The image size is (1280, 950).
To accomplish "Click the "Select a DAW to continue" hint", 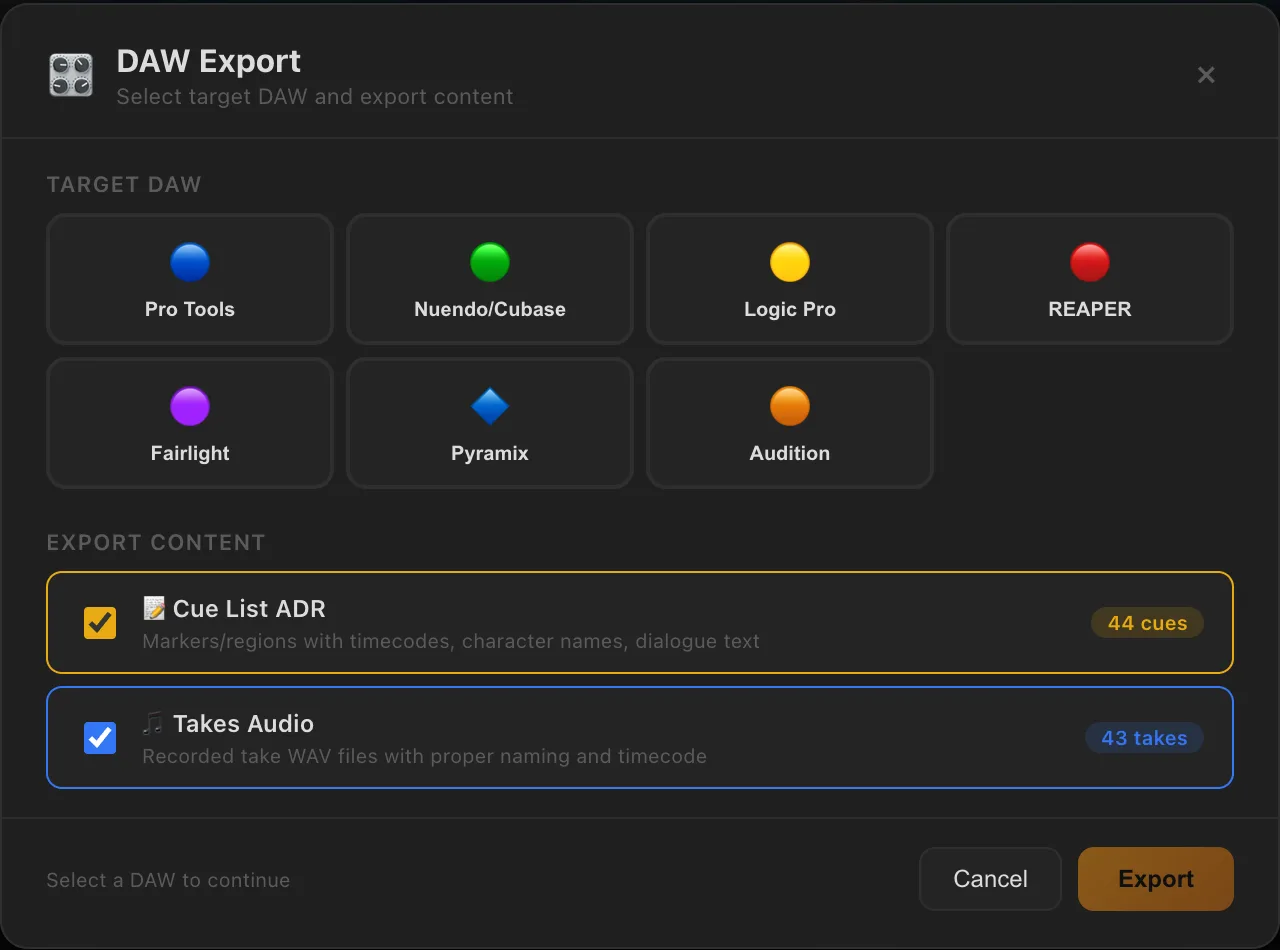I will [x=168, y=880].
